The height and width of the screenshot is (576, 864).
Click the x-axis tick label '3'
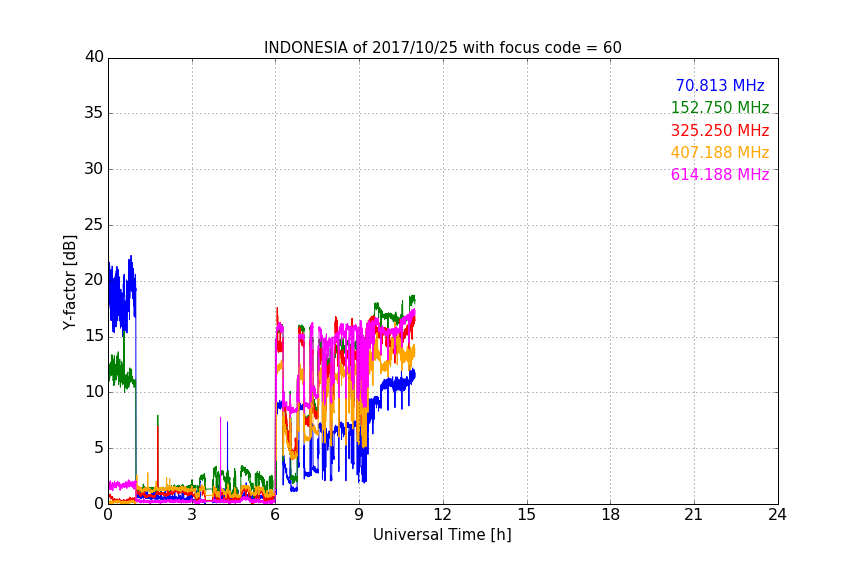(x=192, y=515)
